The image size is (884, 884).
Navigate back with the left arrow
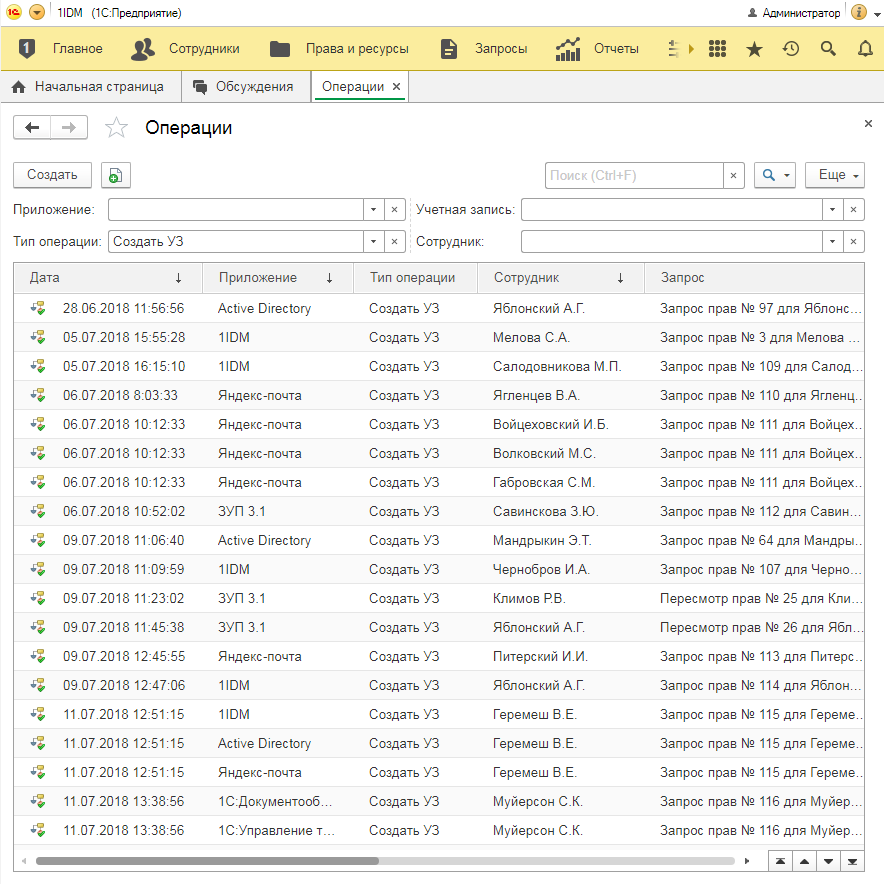click(x=32, y=128)
